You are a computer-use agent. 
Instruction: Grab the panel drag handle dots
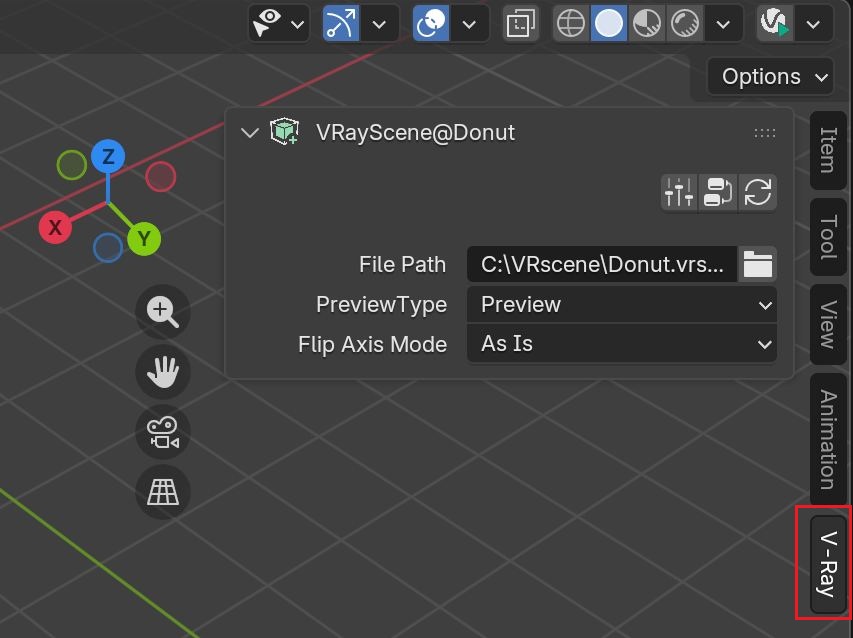click(764, 133)
